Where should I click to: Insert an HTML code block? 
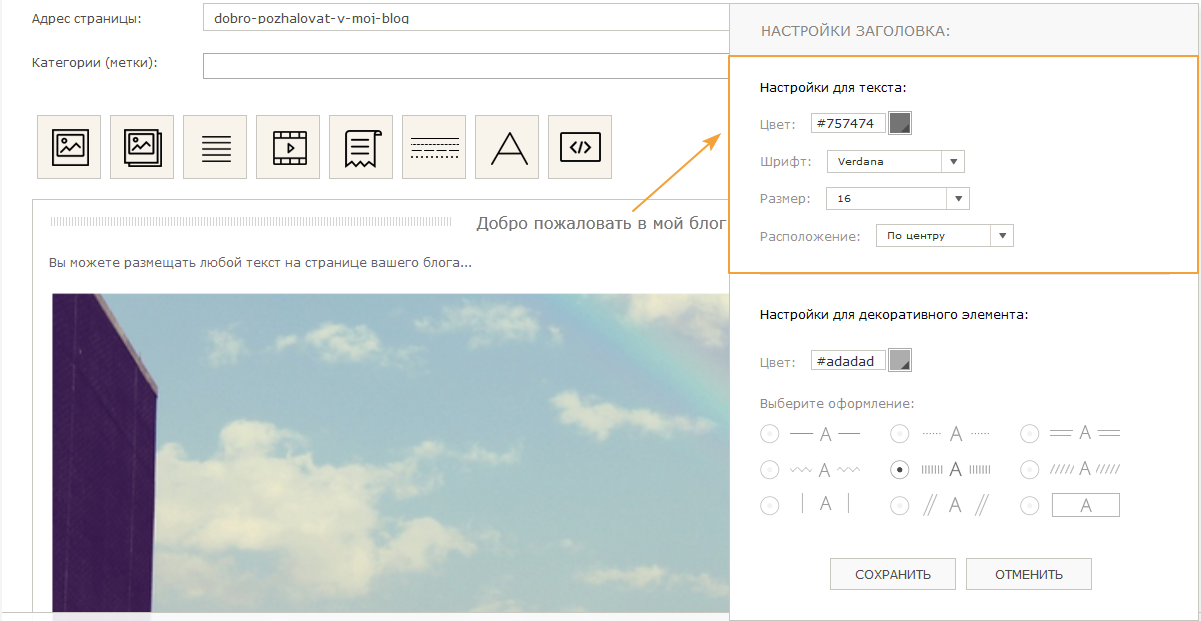pyautogui.click(x=580, y=147)
